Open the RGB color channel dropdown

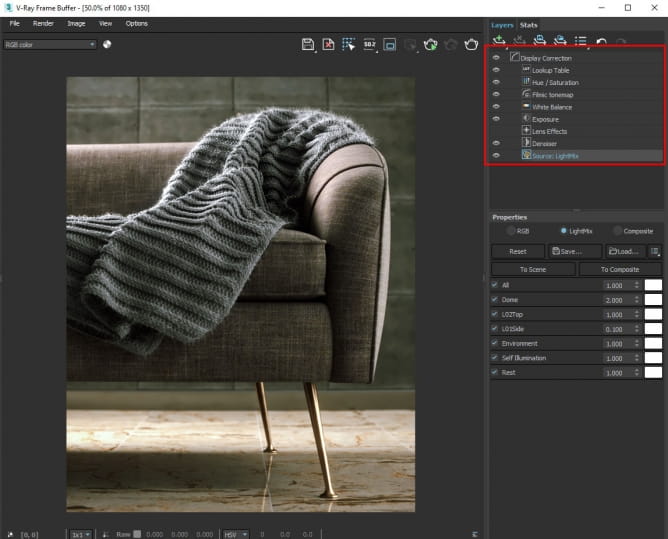[50, 44]
